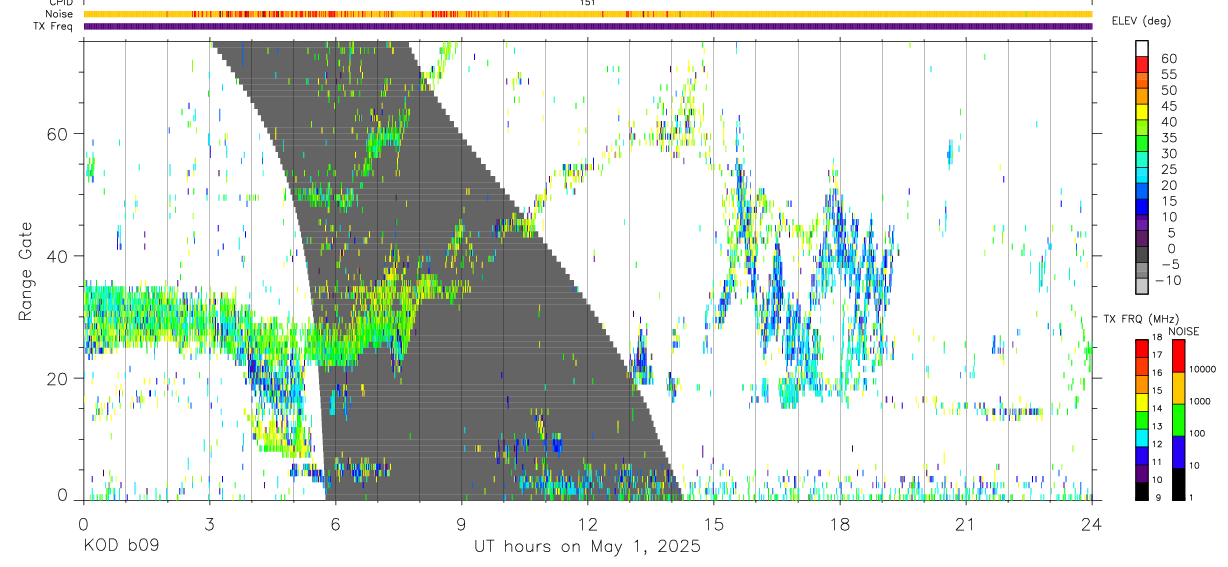Screen dimensions: 1228x567
Task: Click the light gray bottom segment of the elevation colorbar
Action: coord(1142,285)
